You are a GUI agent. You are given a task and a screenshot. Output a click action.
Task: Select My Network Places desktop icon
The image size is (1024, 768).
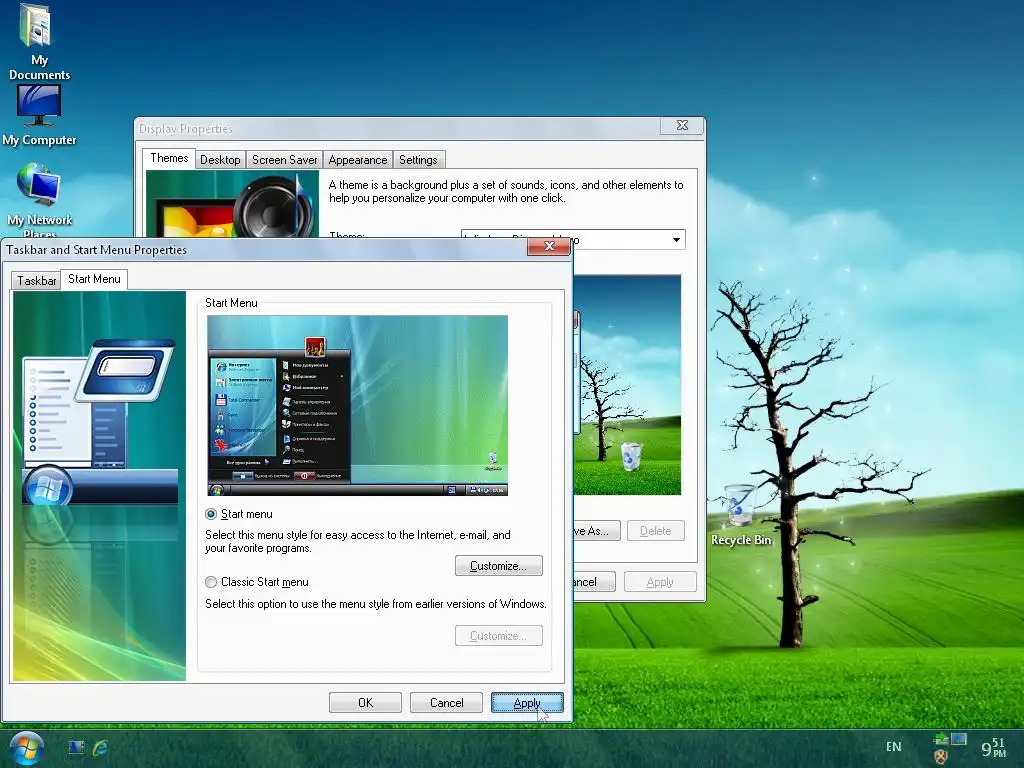39,200
